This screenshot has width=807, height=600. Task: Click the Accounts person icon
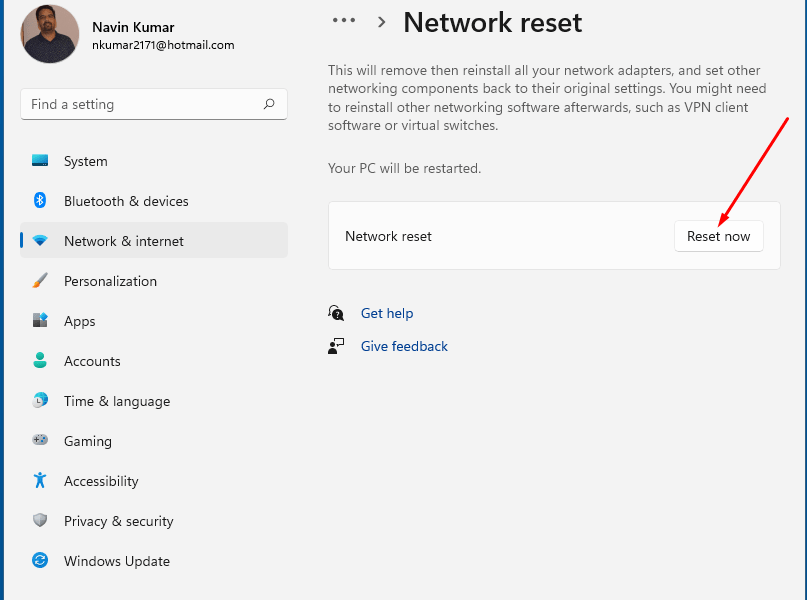pos(40,361)
